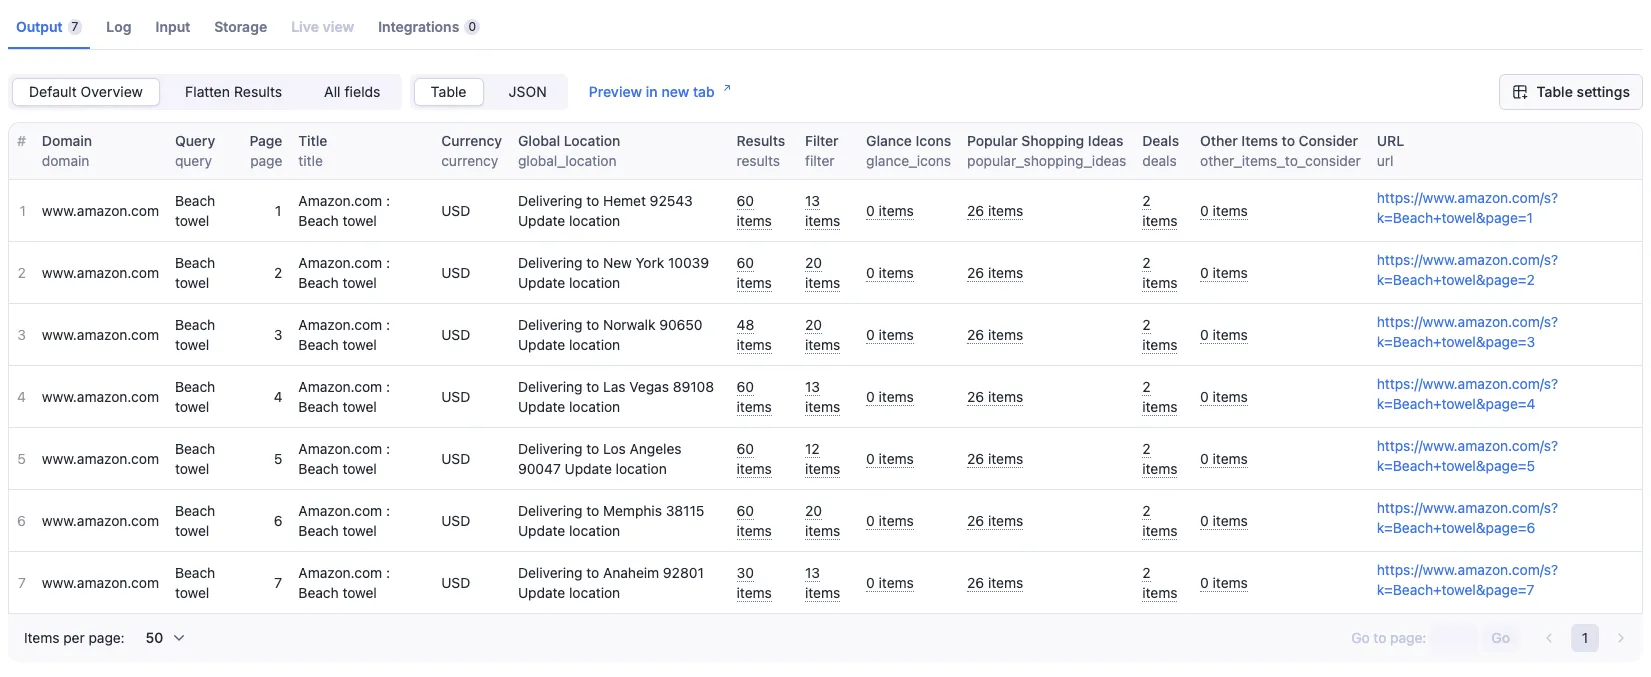Open URL ending with page=1

pos(1467,208)
